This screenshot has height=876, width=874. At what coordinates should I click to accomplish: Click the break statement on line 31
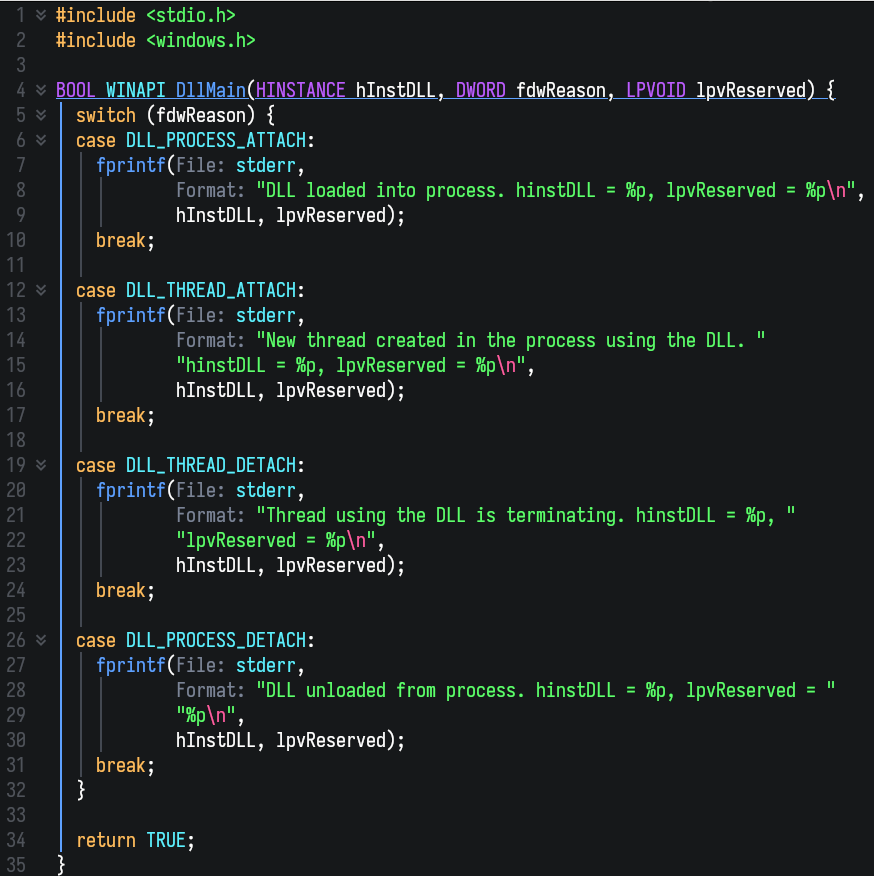pyautogui.click(x=121, y=765)
